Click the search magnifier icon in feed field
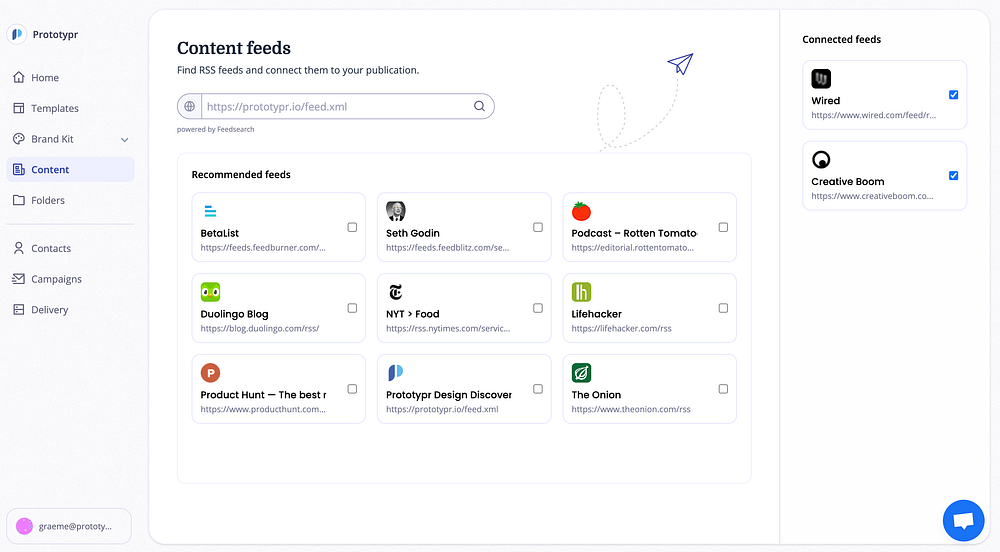Image resolution: width=1000 pixels, height=552 pixels. coord(479,106)
